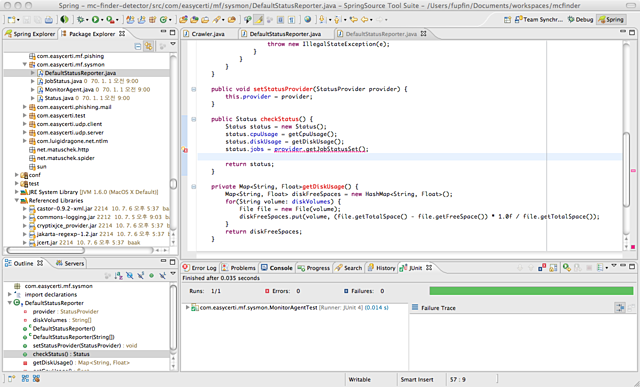The width and height of the screenshot is (640, 387).
Task: Toggle Hide Fields in Outline toolbar
Action: point(130,276)
